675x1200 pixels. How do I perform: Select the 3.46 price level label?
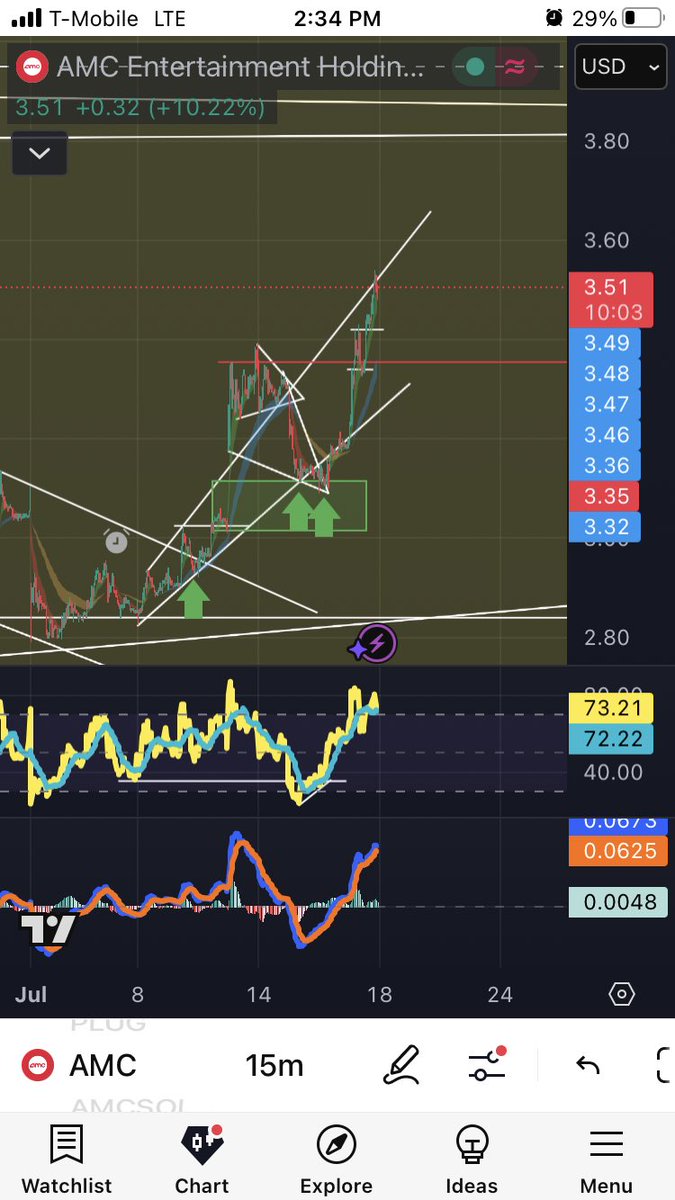pos(604,435)
